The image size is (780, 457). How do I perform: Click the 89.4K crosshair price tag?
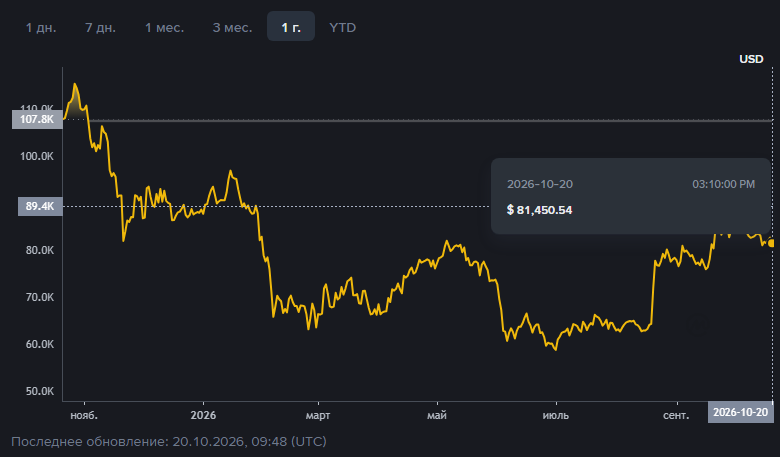pyautogui.click(x=40, y=206)
